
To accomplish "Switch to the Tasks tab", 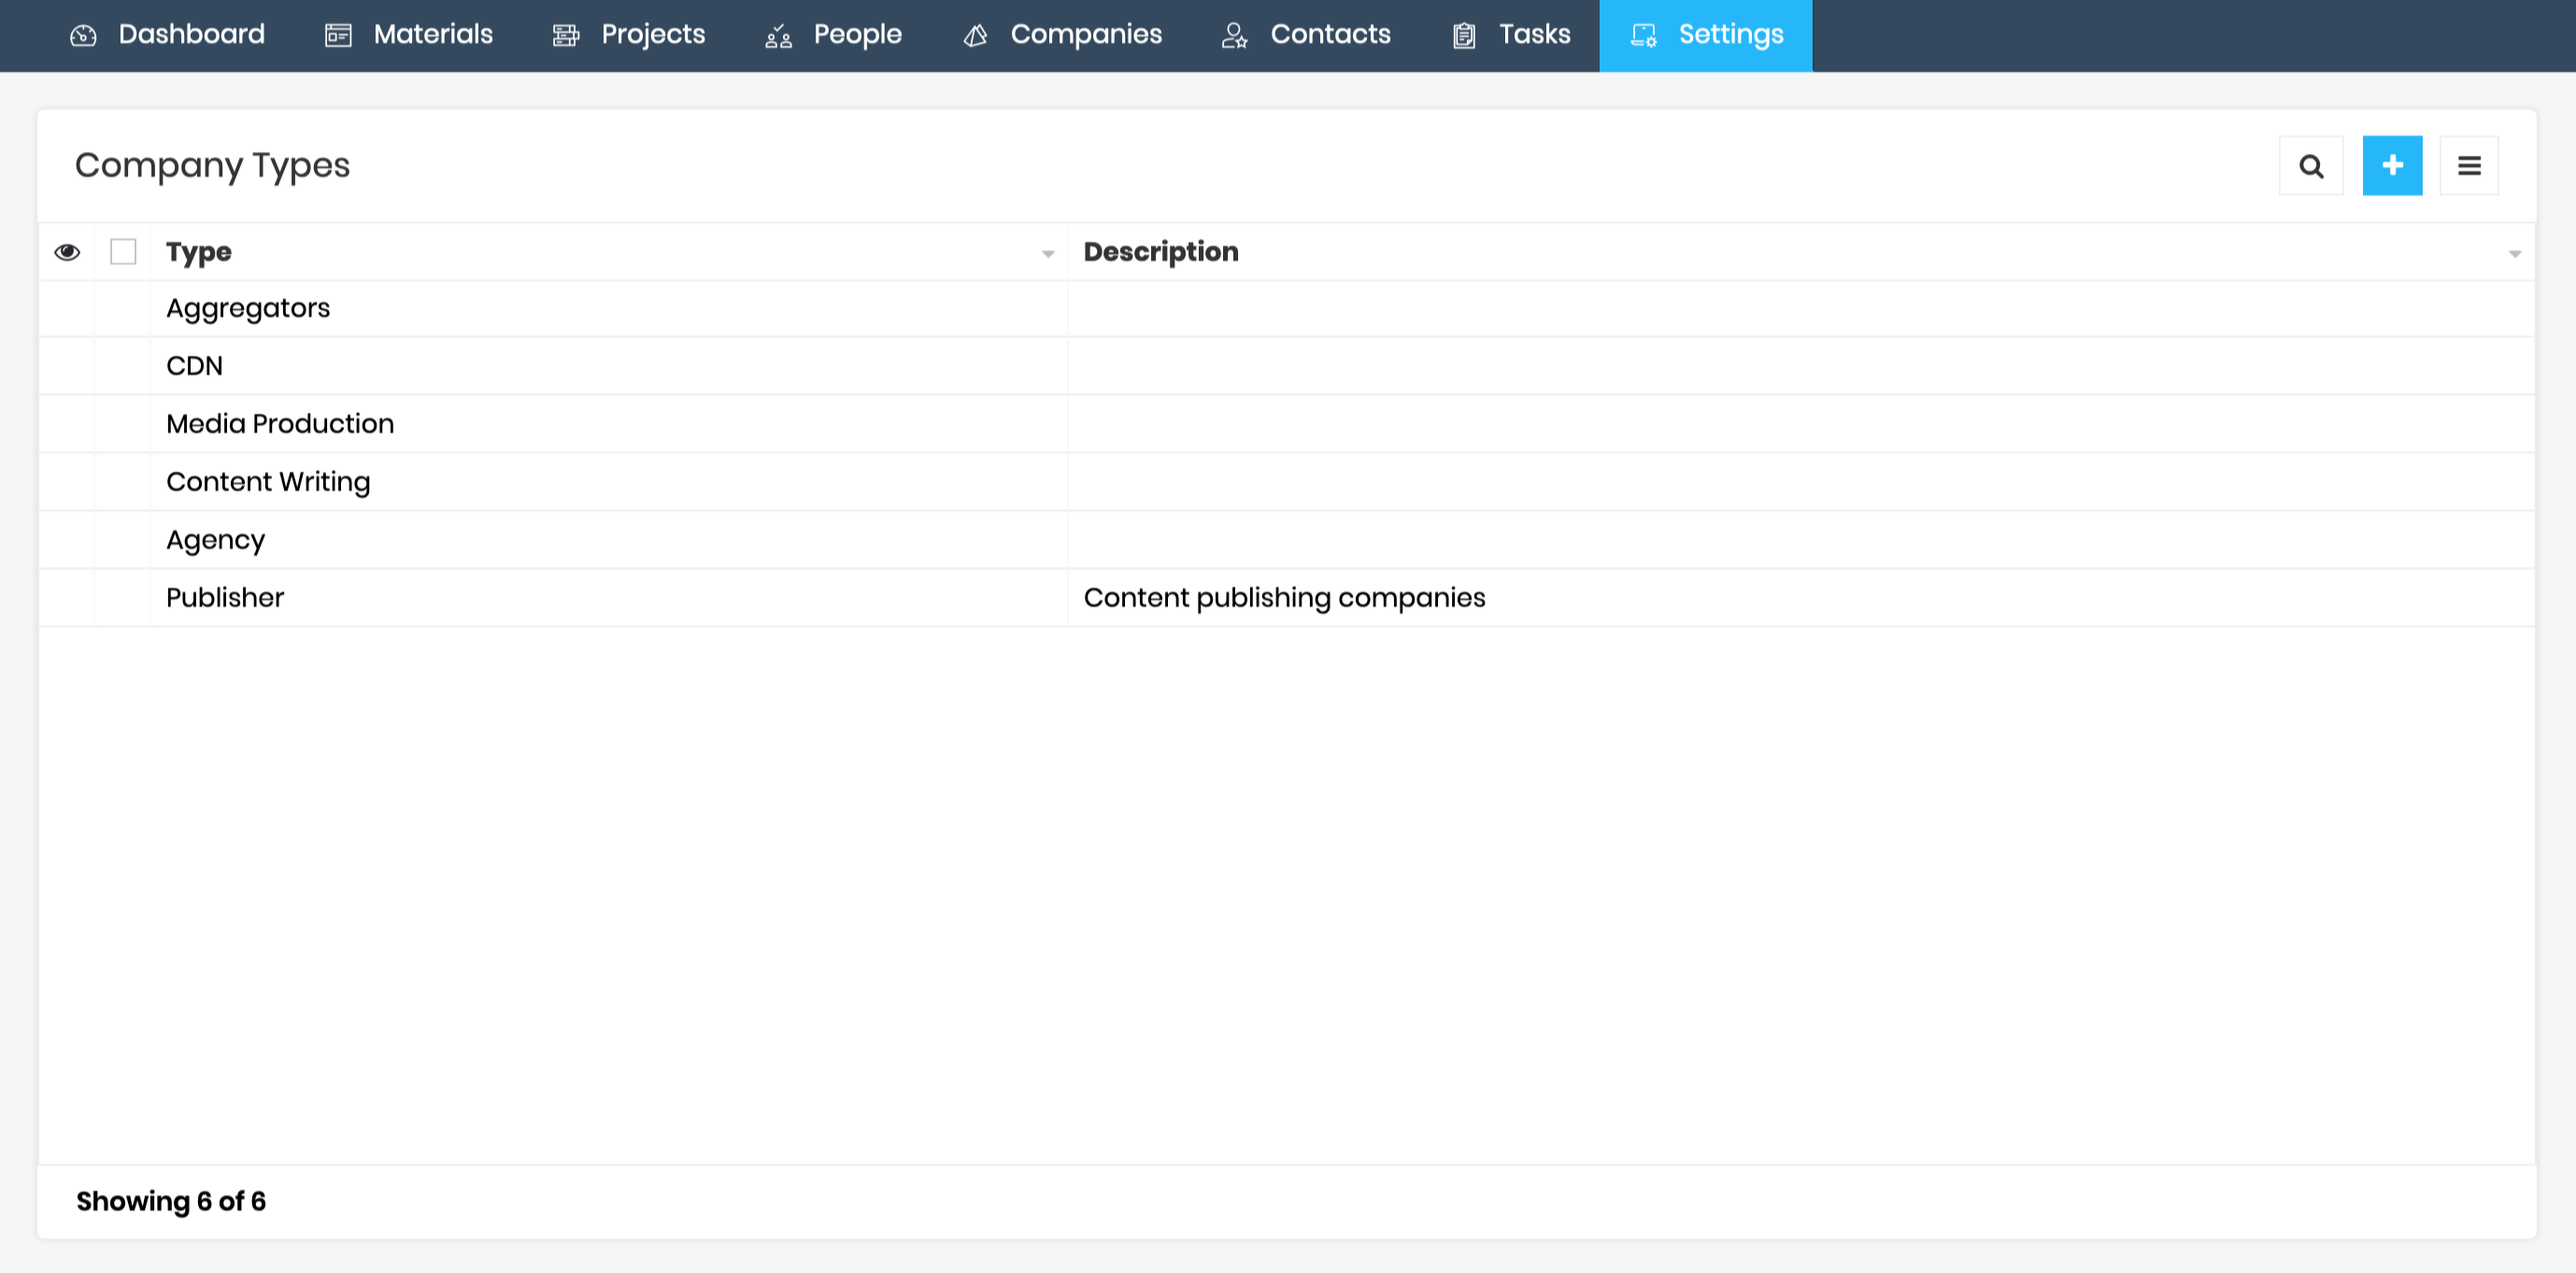I will click(x=1511, y=35).
